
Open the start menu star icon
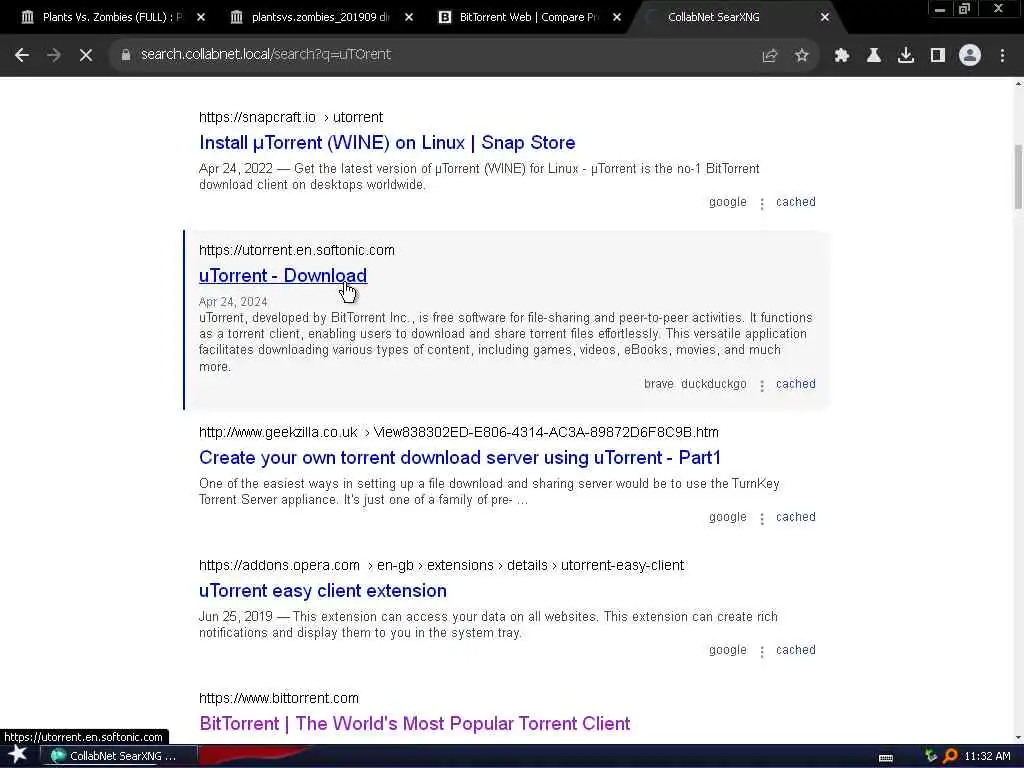coord(18,755)
